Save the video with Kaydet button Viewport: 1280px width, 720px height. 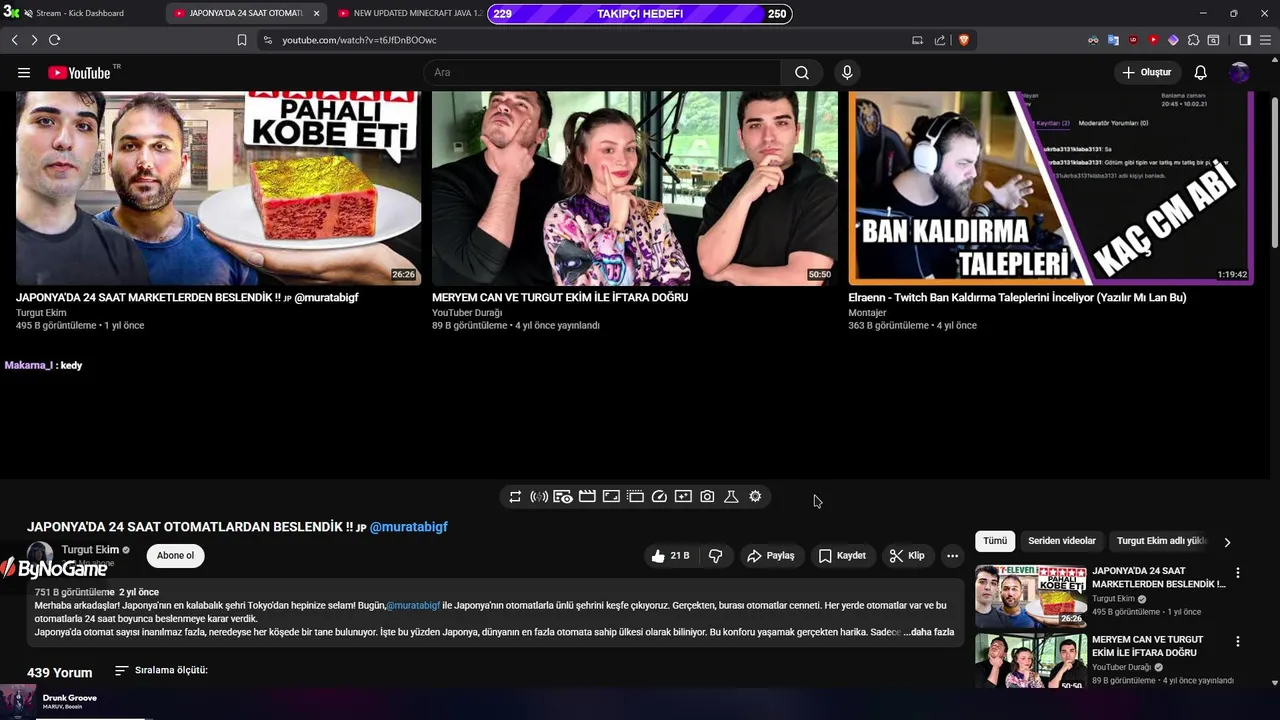click(842, 556)
